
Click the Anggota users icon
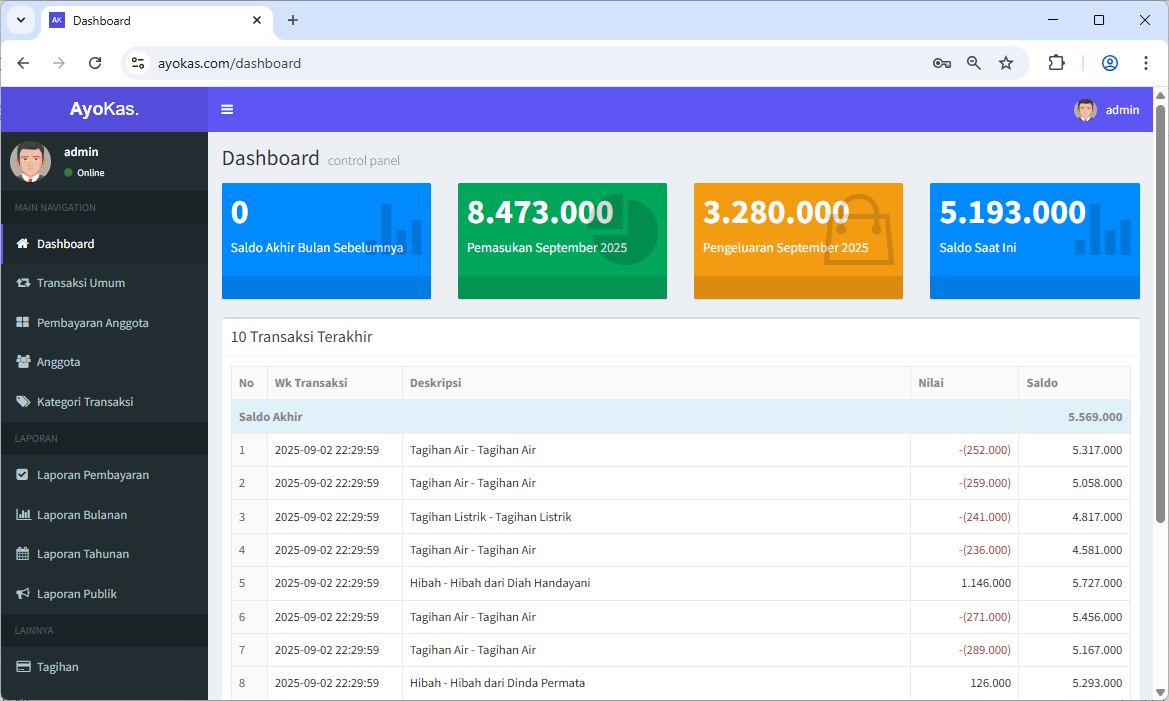click(23, 362)
